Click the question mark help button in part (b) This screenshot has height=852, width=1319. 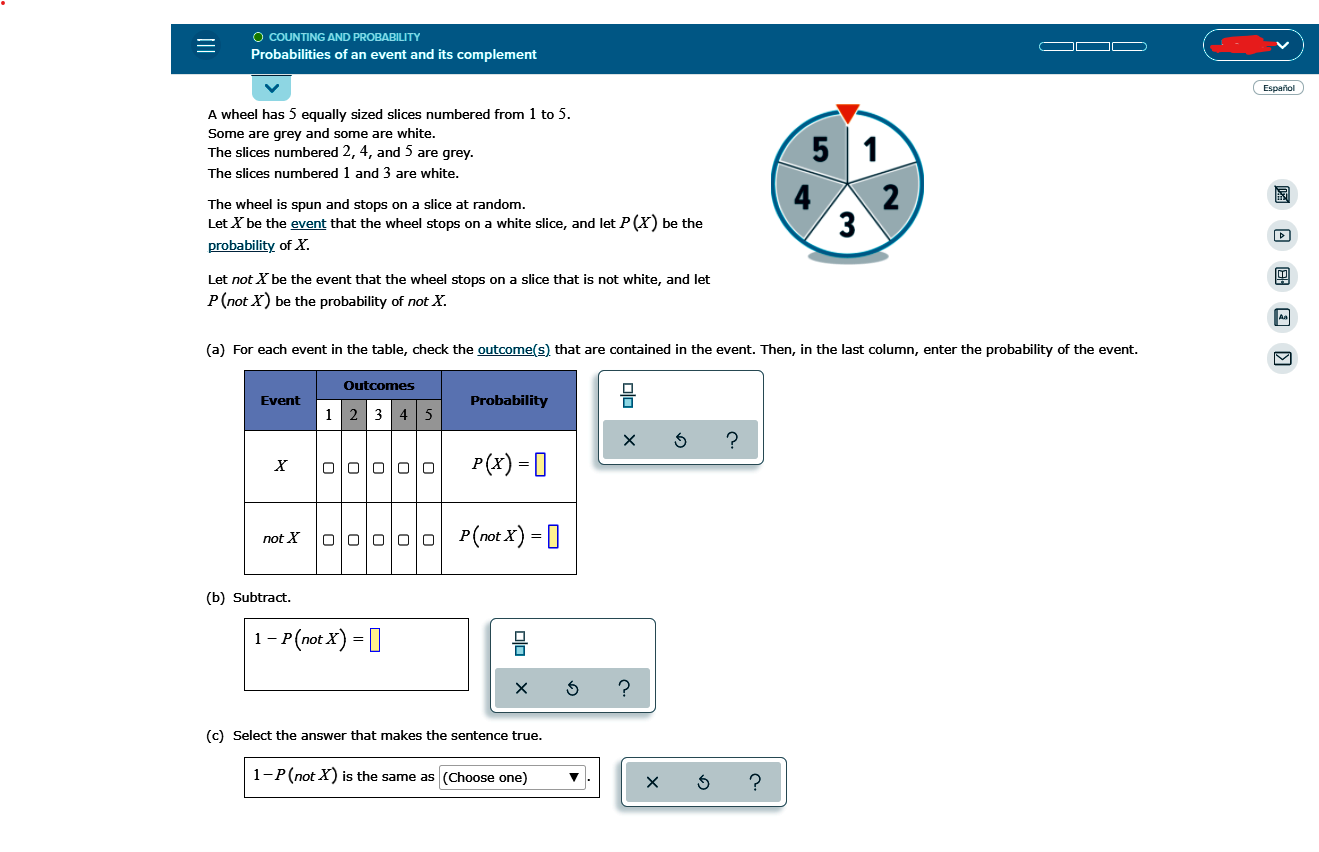point(623,688)
